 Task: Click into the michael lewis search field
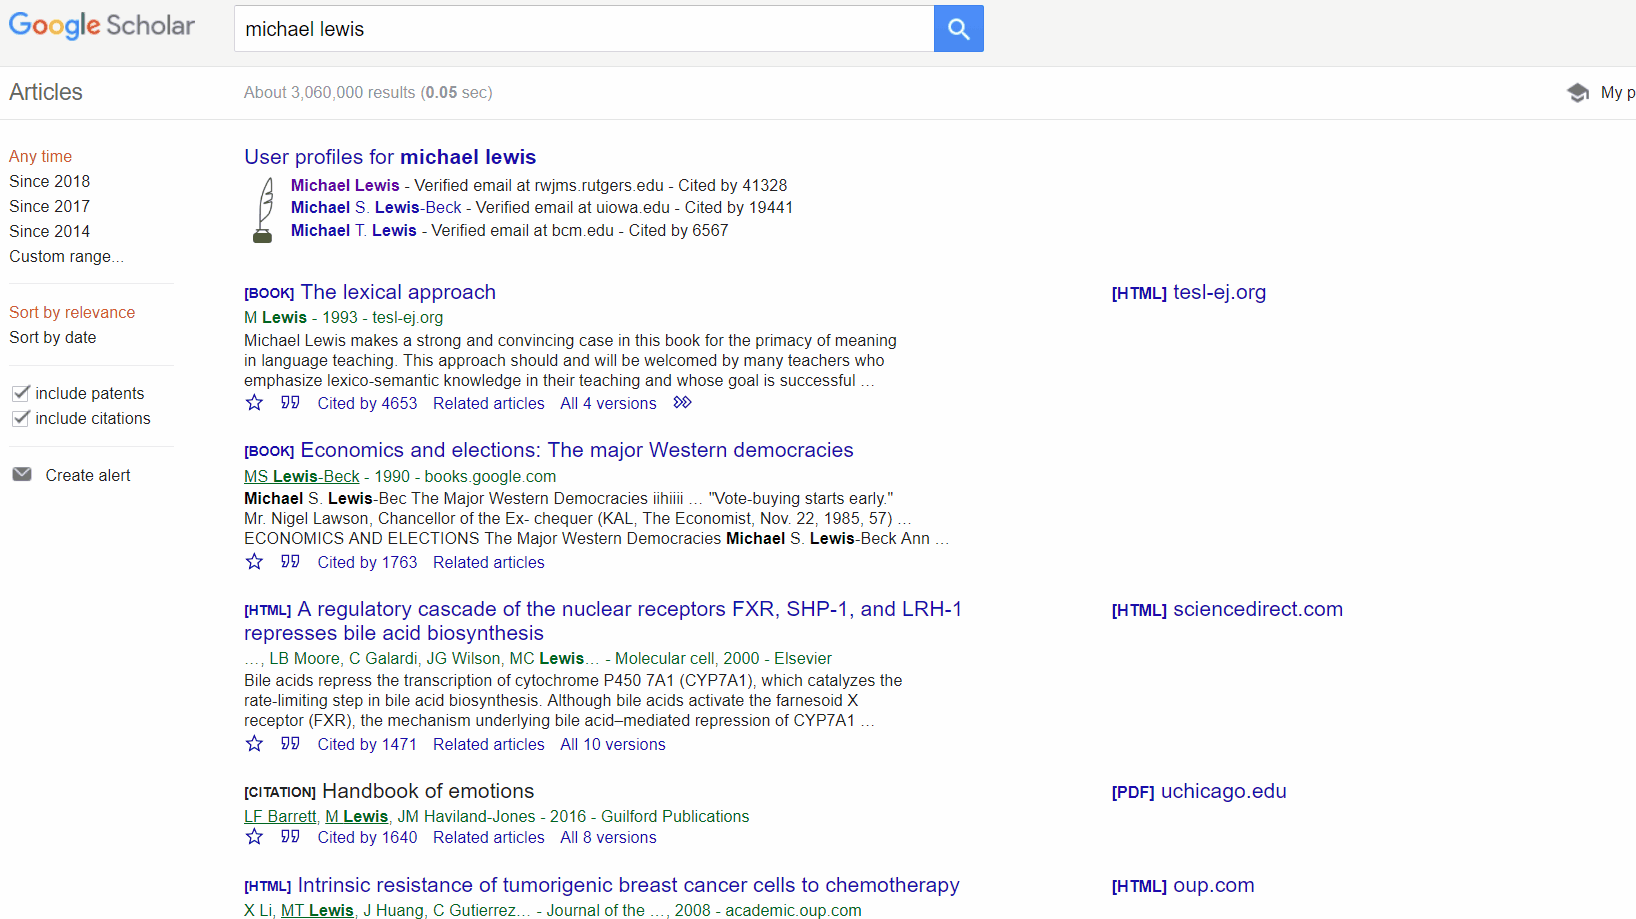[x=583, y=29]
